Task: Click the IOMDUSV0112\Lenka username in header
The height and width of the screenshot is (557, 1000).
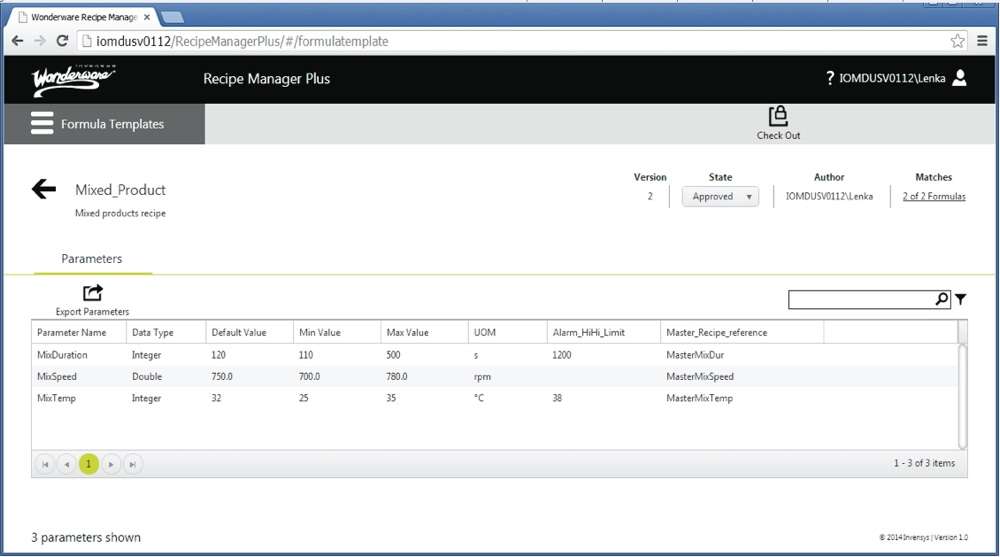Action: point(892,78)
